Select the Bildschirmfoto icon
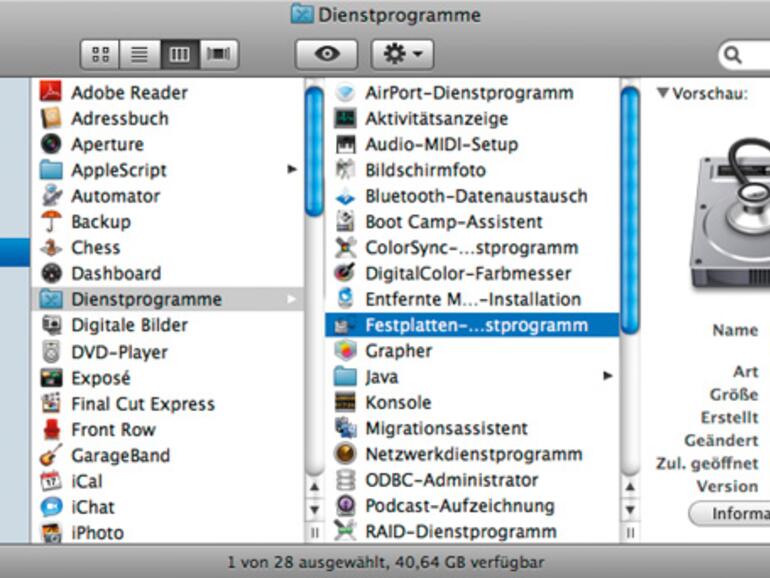 point(345,170)
